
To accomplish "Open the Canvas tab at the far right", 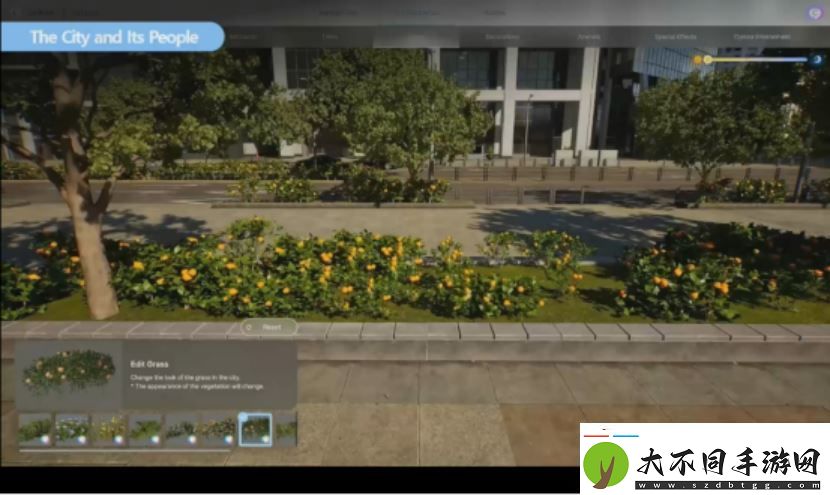I will tap(762, 37).
